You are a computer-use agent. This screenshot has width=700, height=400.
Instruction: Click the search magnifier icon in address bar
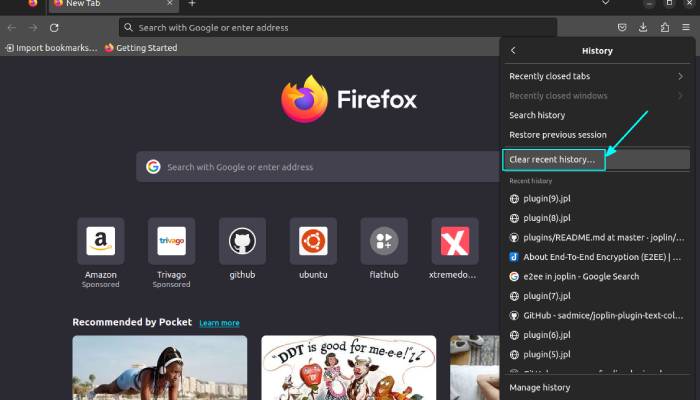[129, 28]
